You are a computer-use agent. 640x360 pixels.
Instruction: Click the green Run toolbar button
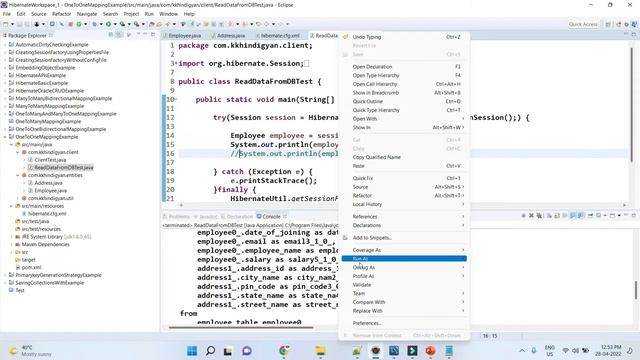click(108, 24)
